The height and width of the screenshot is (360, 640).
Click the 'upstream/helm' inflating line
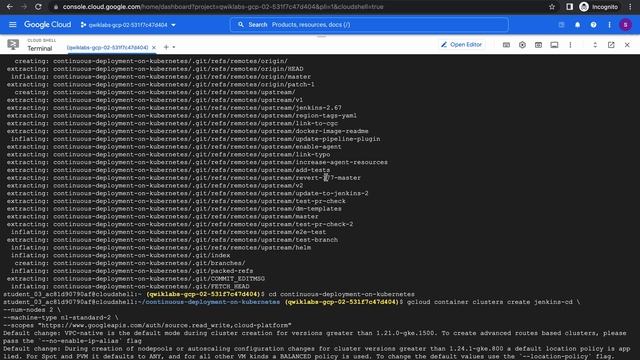(161, 248)
